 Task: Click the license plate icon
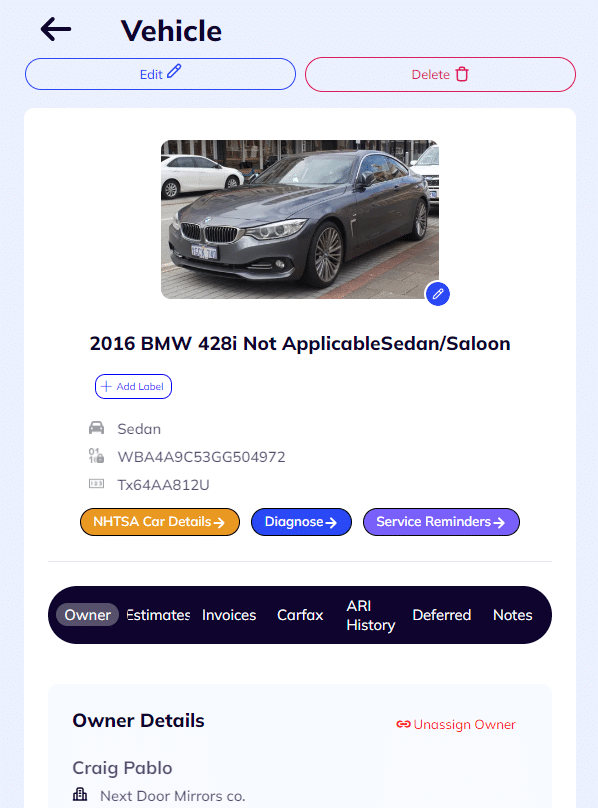tap(96, 483)
